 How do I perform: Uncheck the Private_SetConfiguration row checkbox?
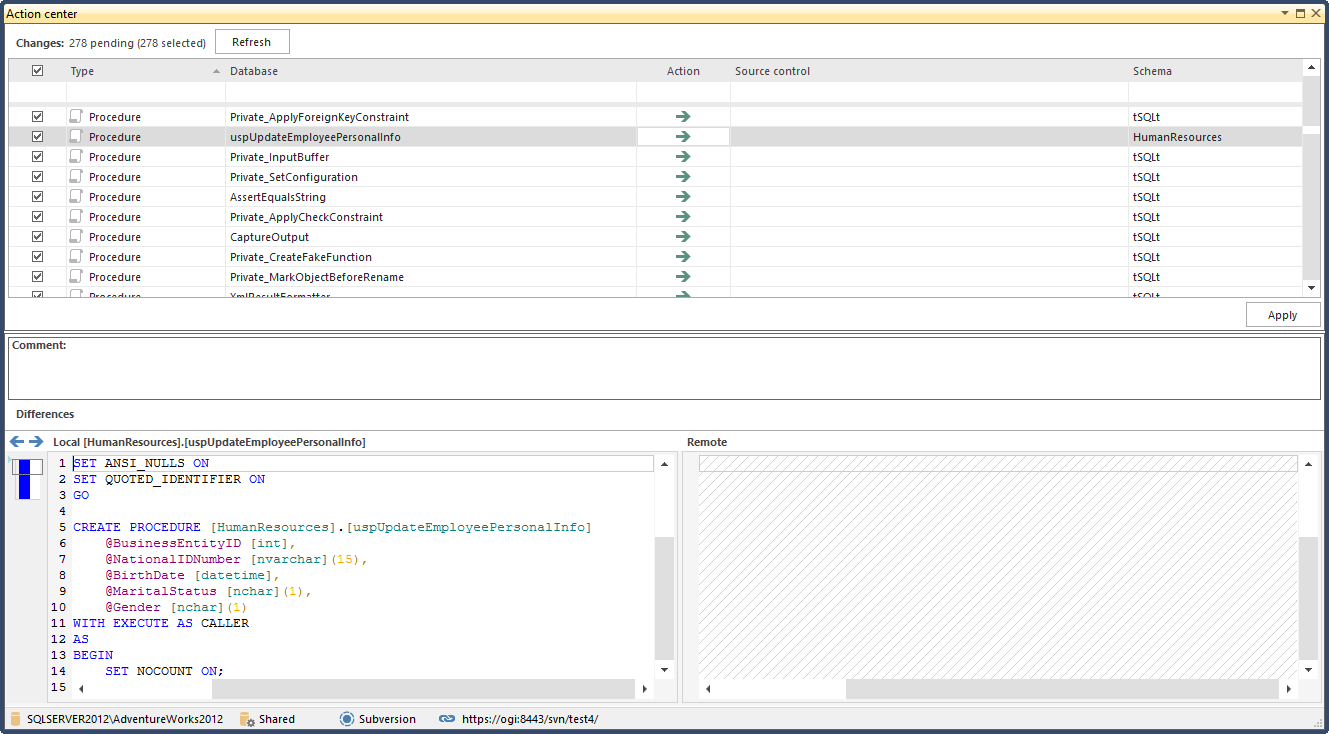click(38, 177)
